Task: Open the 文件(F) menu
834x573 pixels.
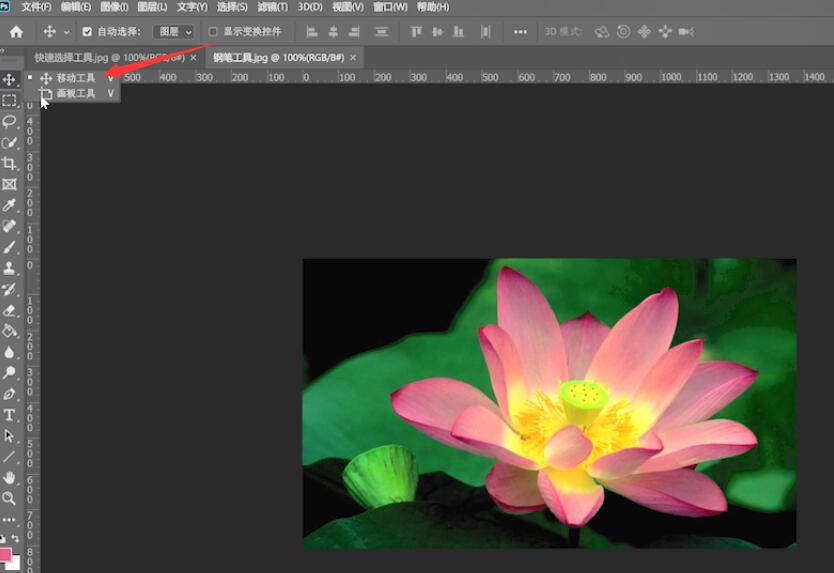Action: (36, 7)
